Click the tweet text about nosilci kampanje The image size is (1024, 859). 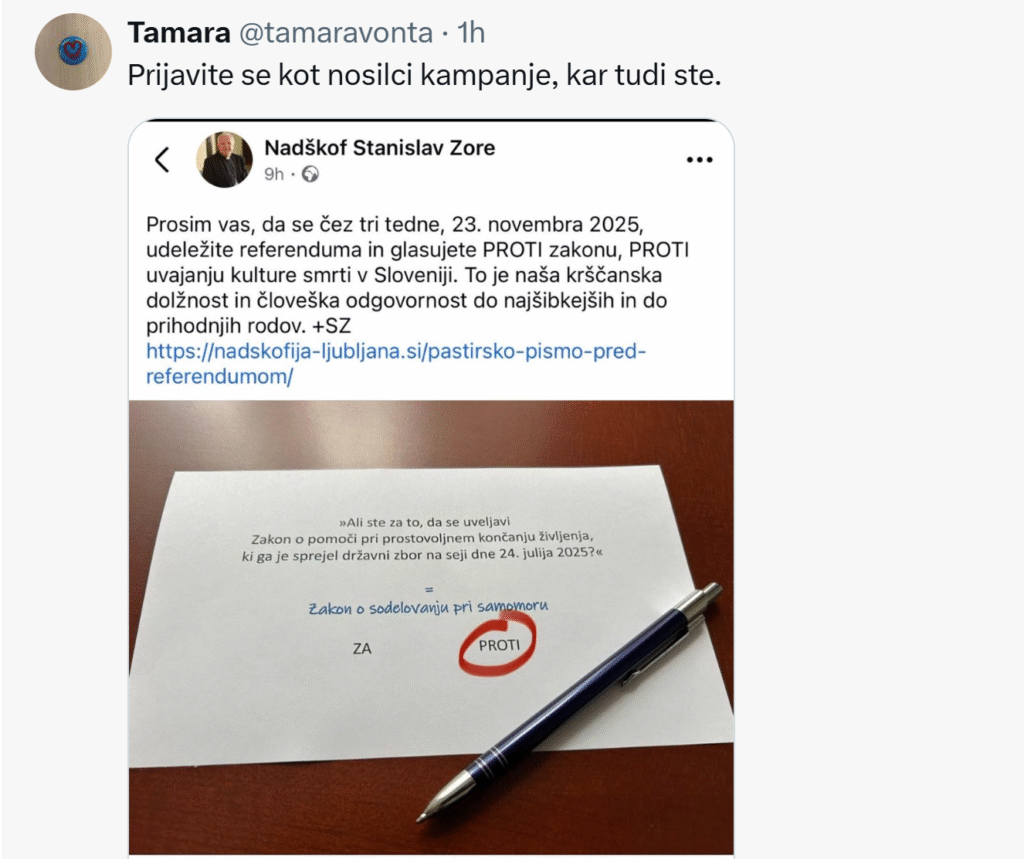tap(424, 76)
